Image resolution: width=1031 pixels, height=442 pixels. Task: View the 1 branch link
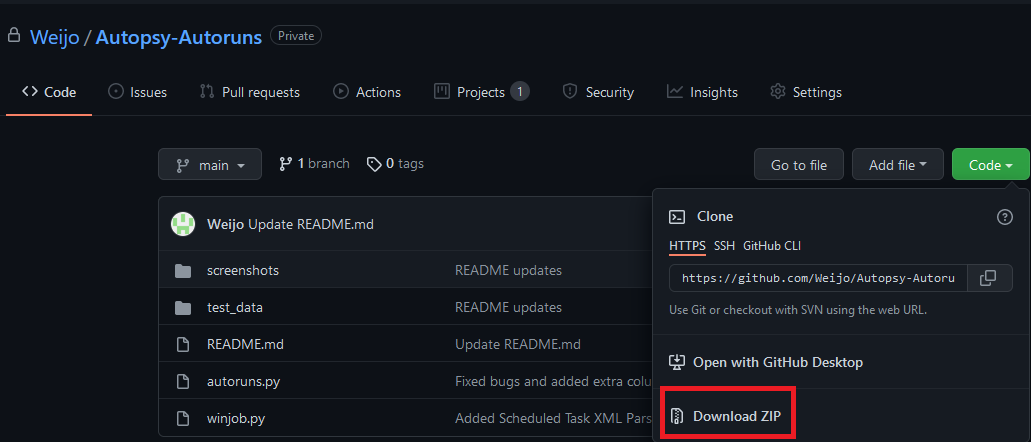click(x=314, y=164)
